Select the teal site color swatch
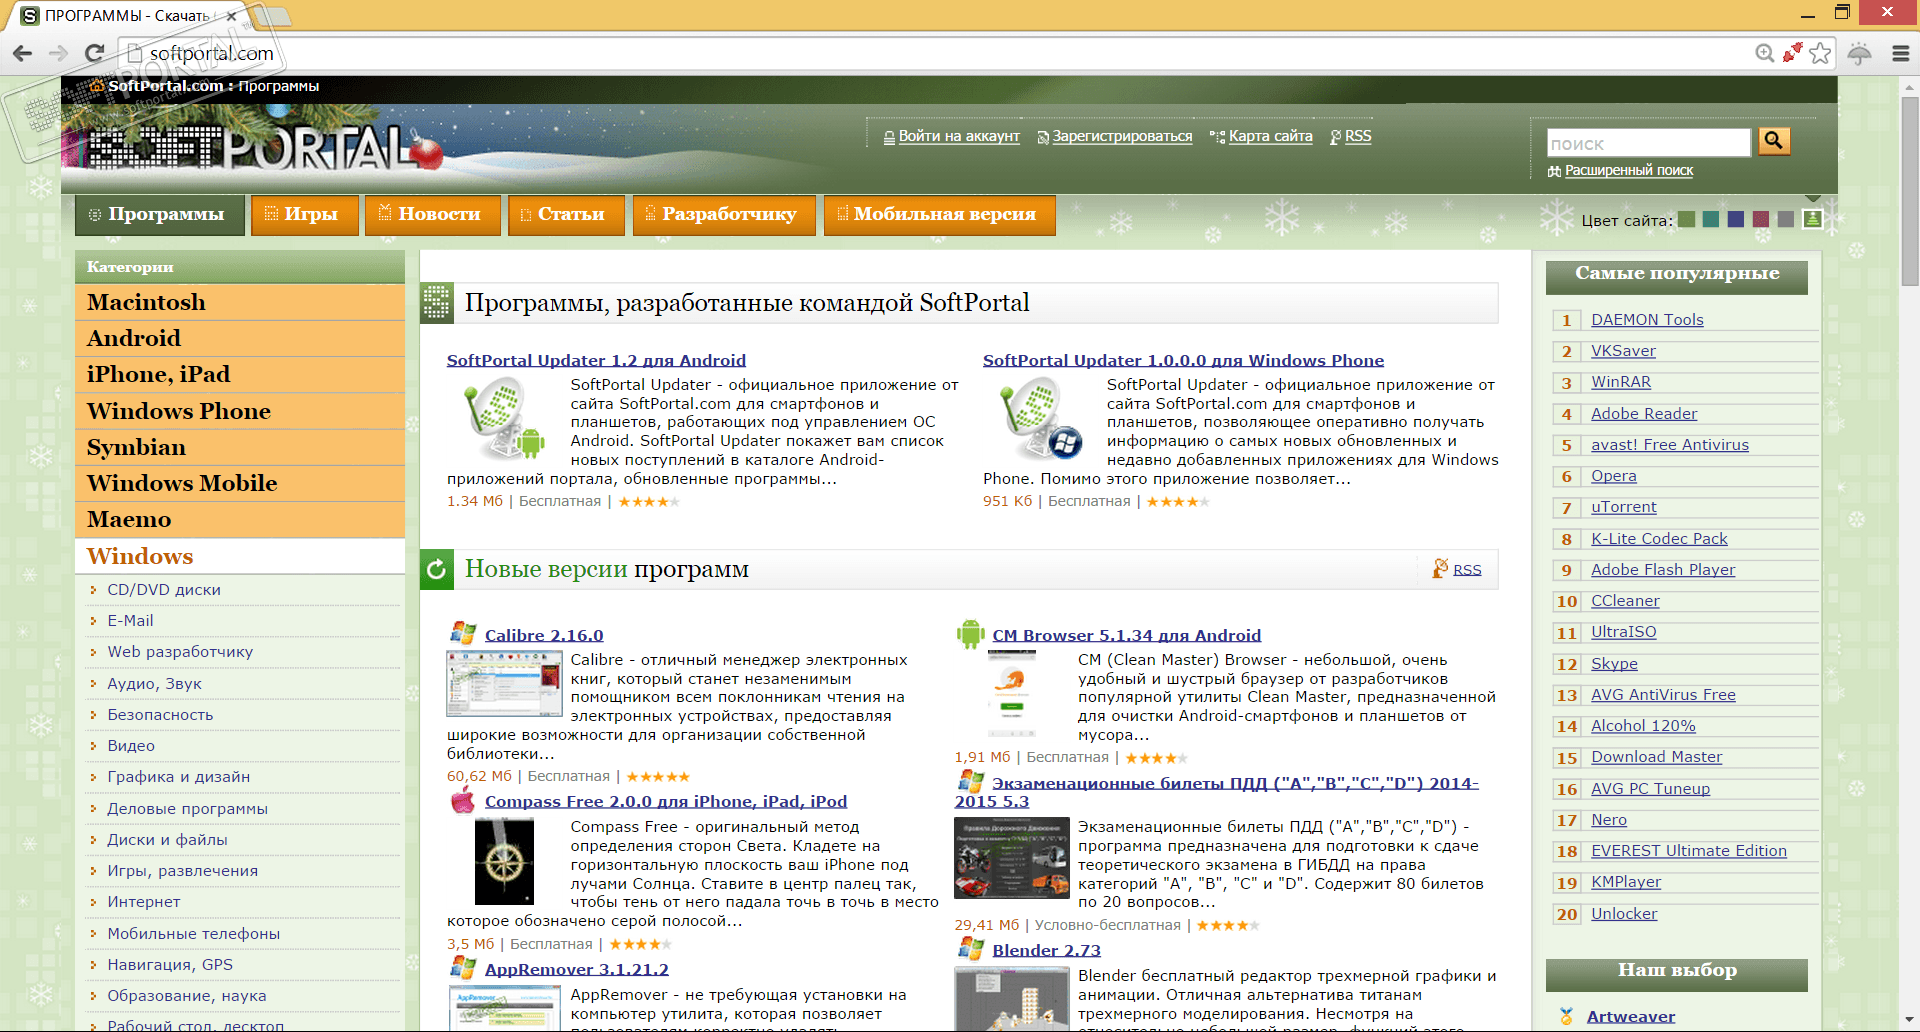 [x=1711, y=219]
